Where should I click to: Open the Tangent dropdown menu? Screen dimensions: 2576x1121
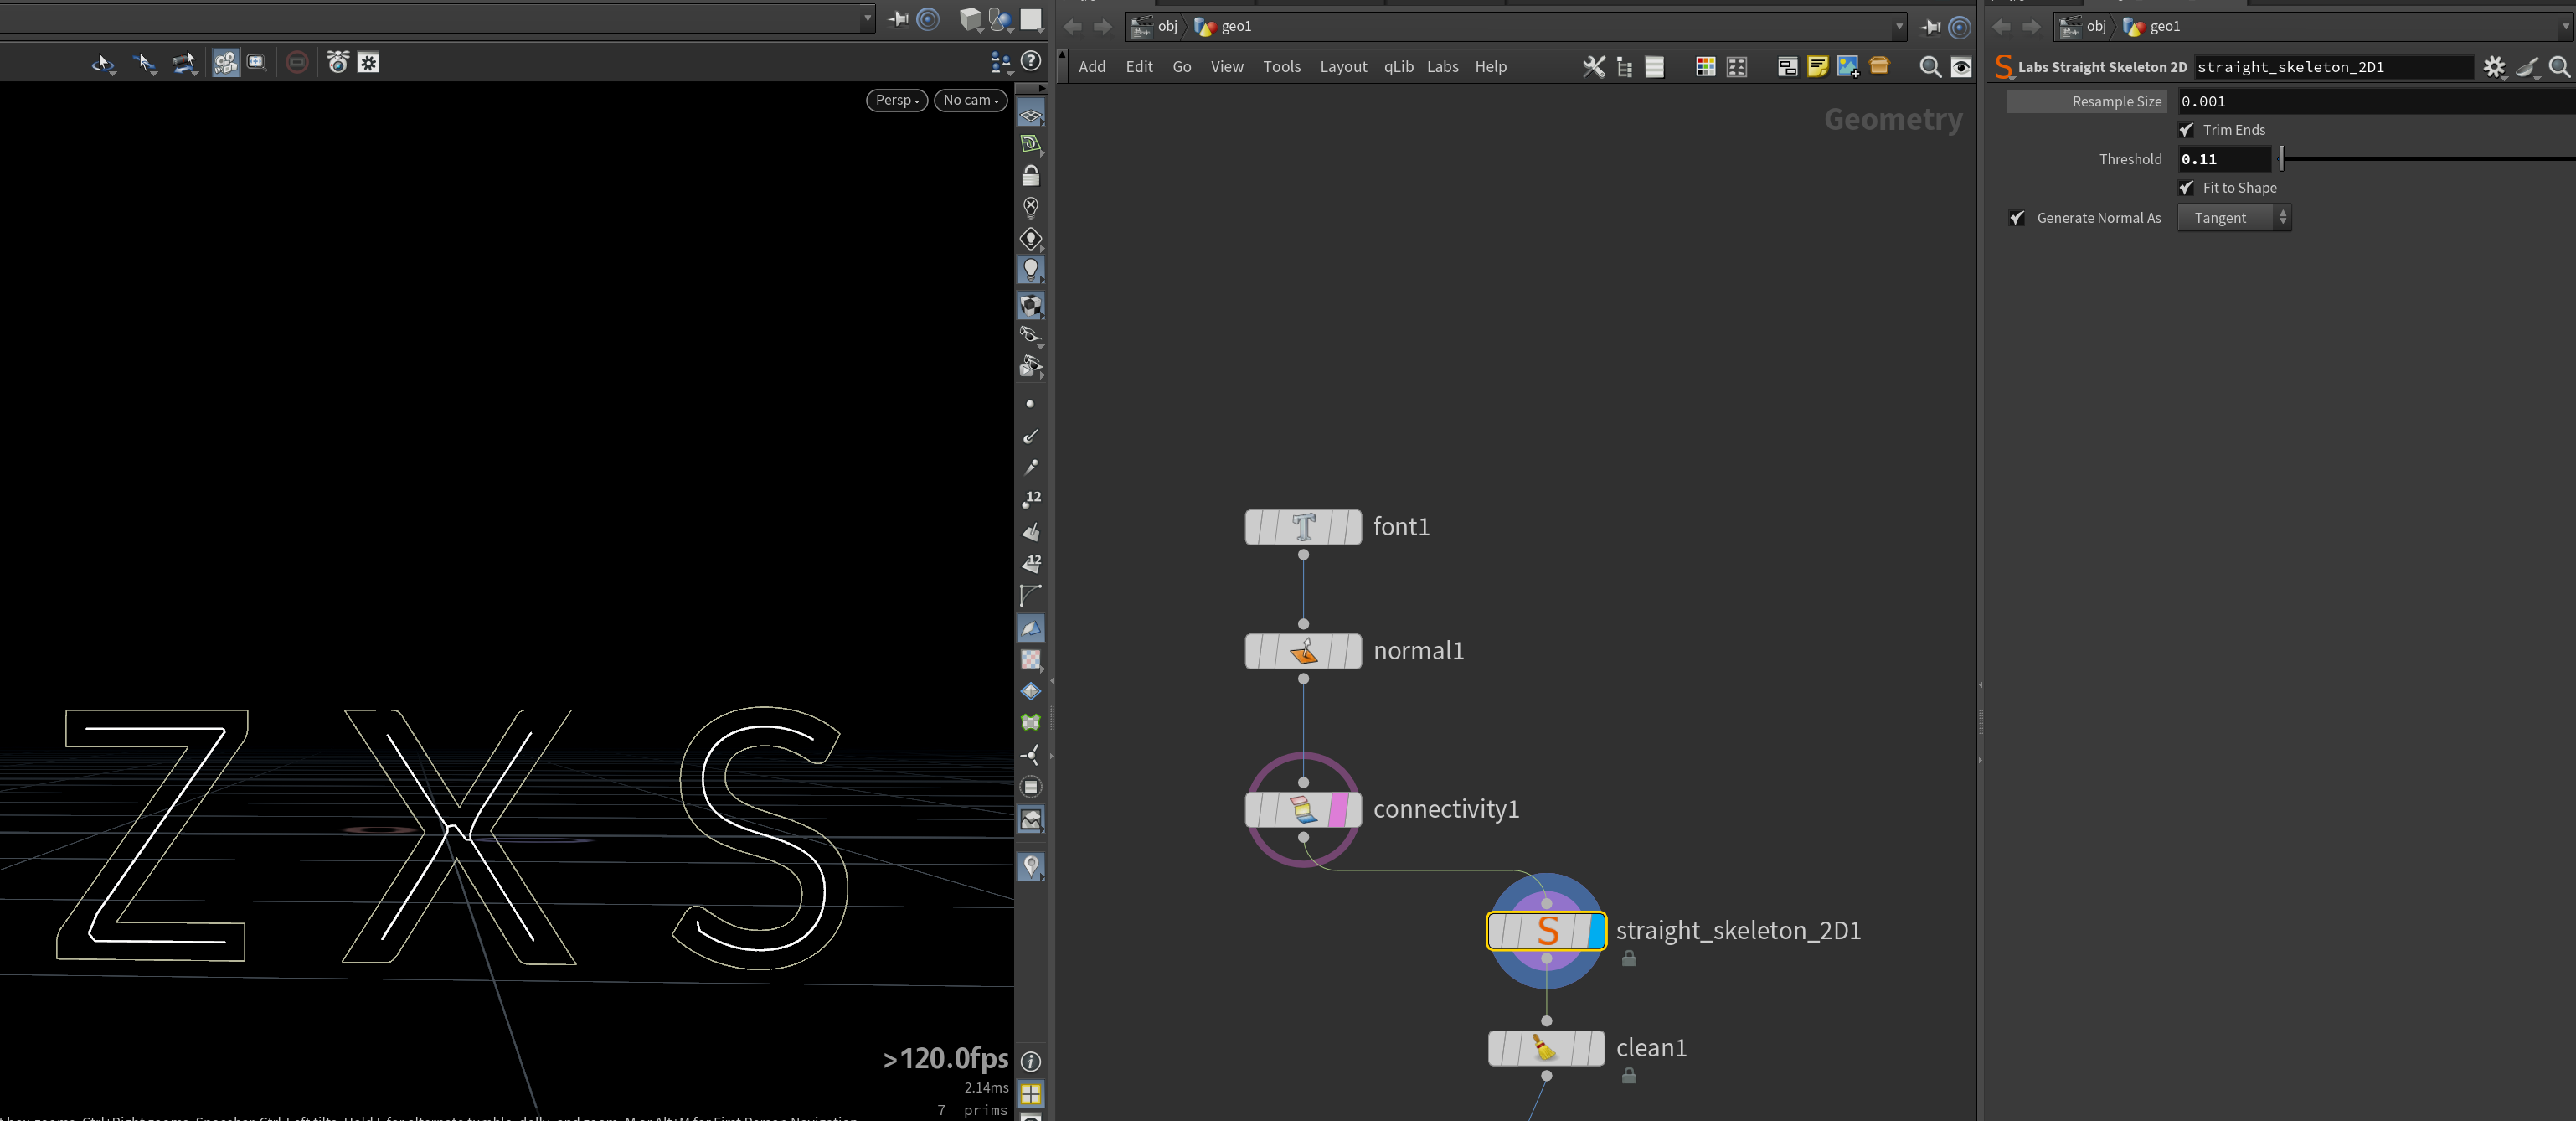(2234, 218)
